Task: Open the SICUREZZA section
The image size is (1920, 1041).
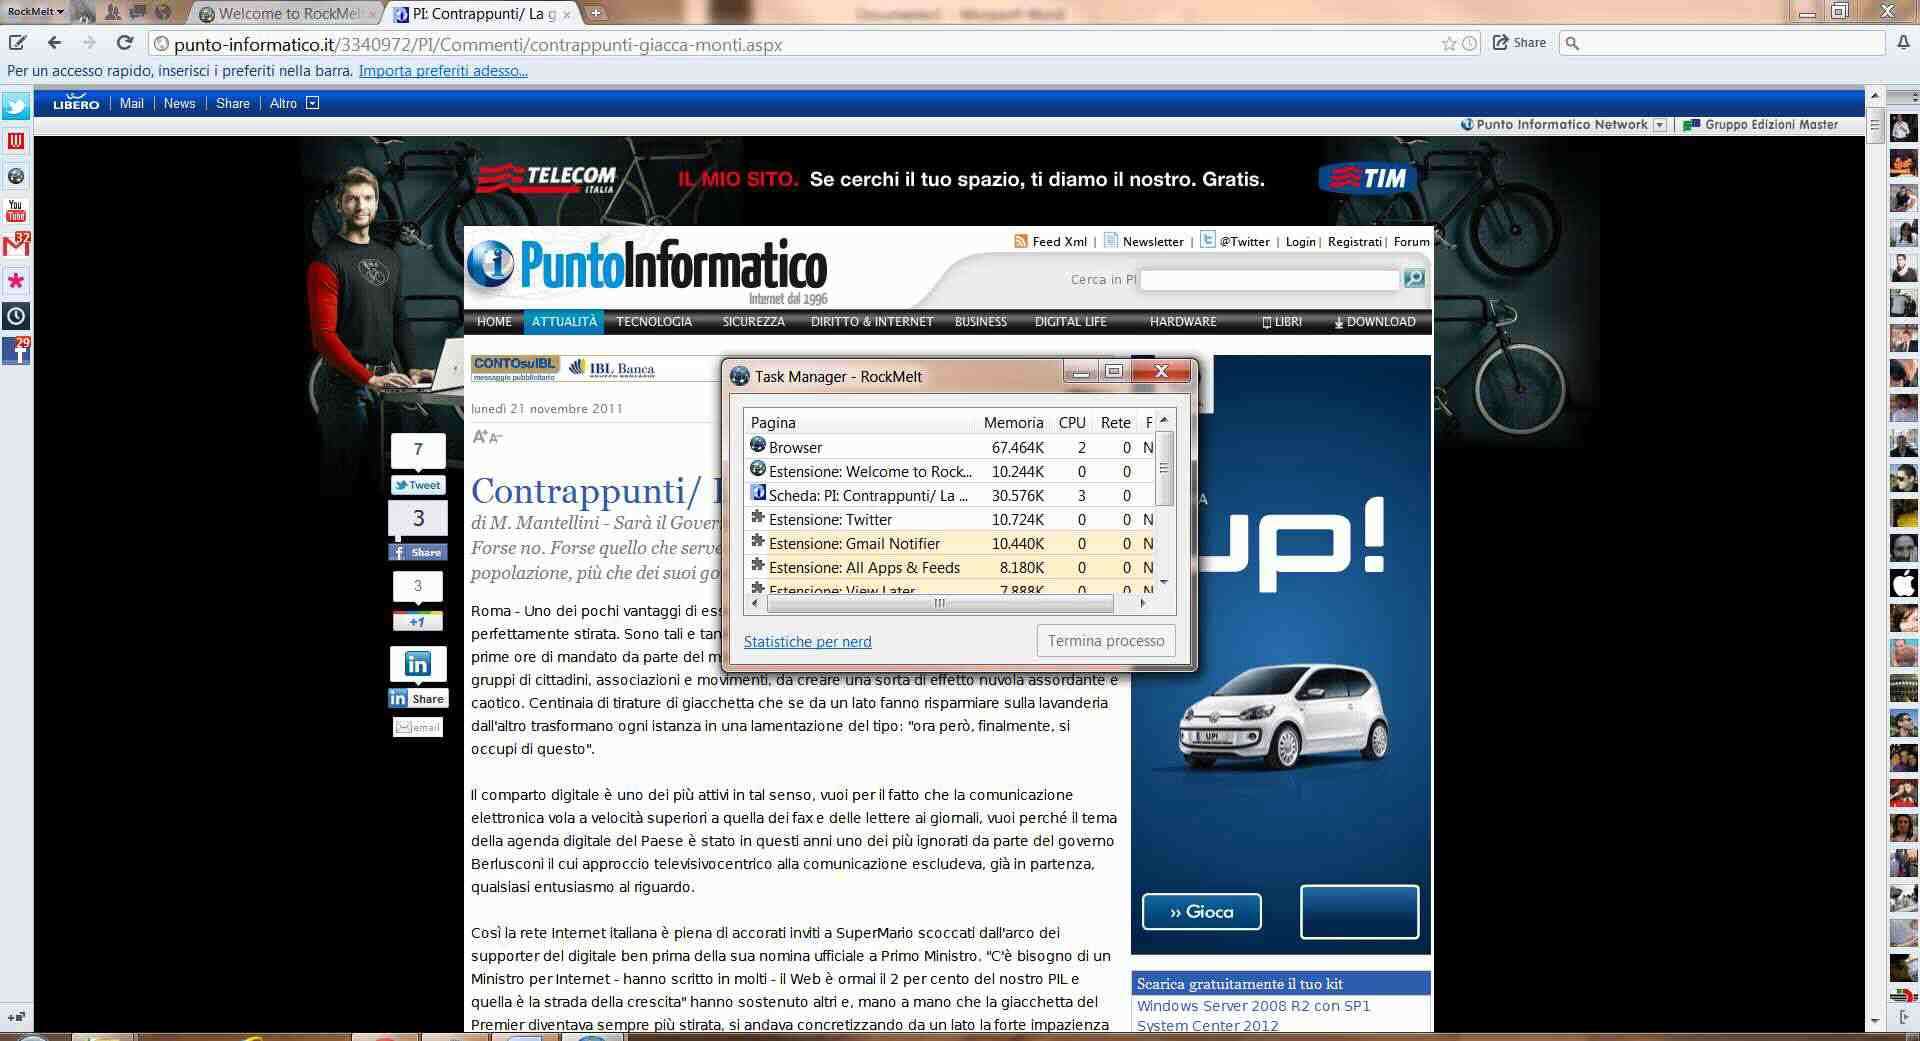Action: pyautogui.click(x=754, y=322)
